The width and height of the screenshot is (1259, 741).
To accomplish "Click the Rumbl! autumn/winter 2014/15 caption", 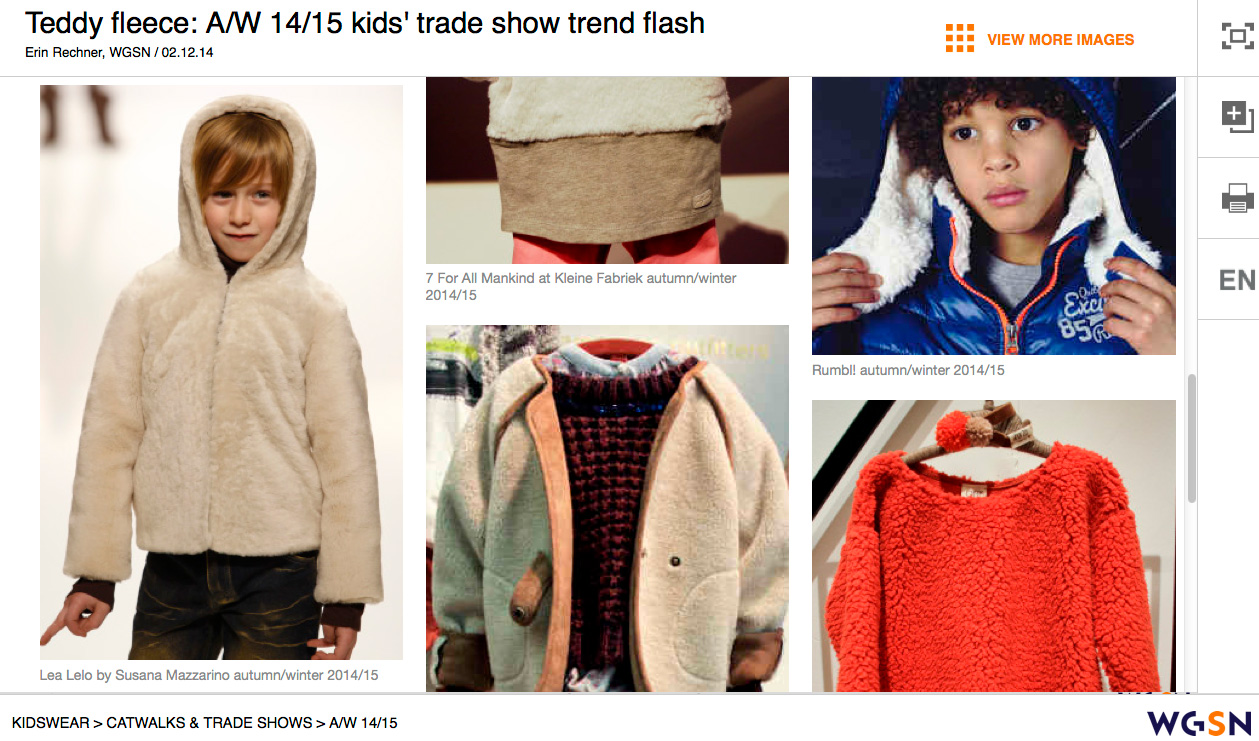I will click(908, 370).
